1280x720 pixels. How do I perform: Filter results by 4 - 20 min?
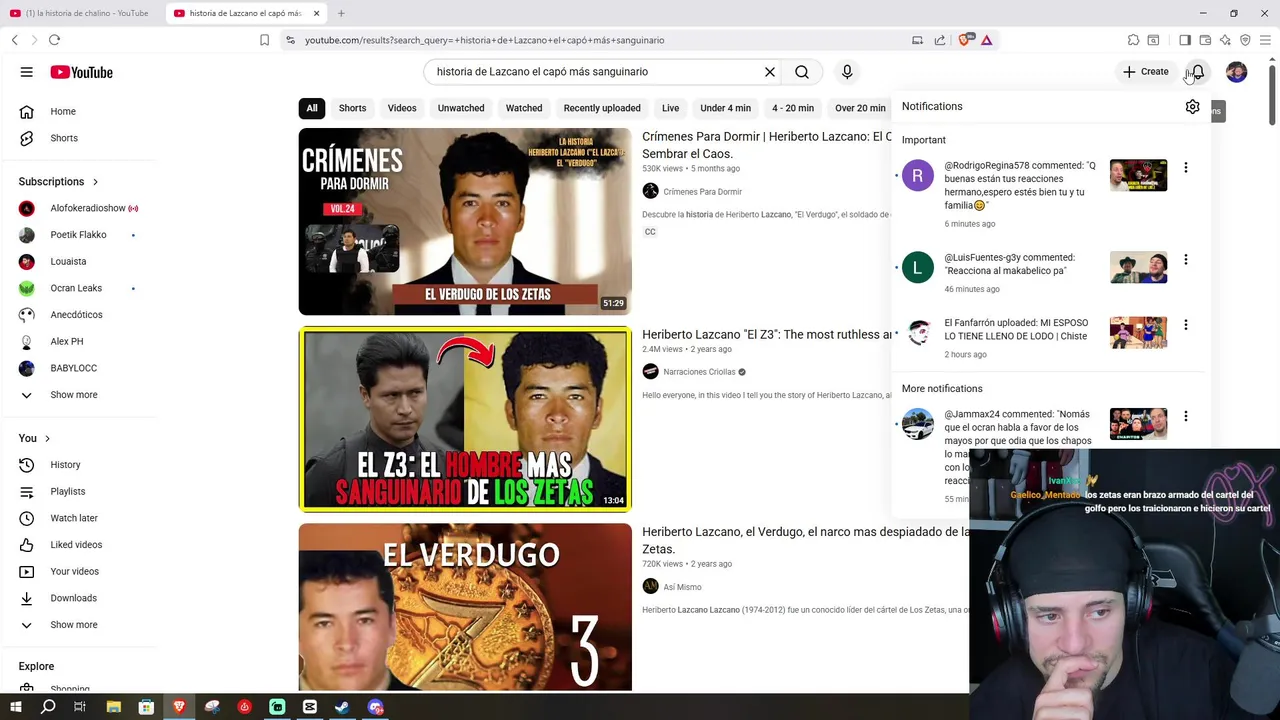[x=793, y=108]
